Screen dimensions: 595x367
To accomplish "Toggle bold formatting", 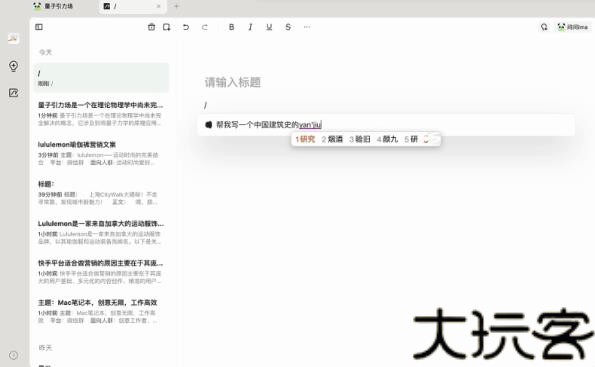I will tap(231, 27).
